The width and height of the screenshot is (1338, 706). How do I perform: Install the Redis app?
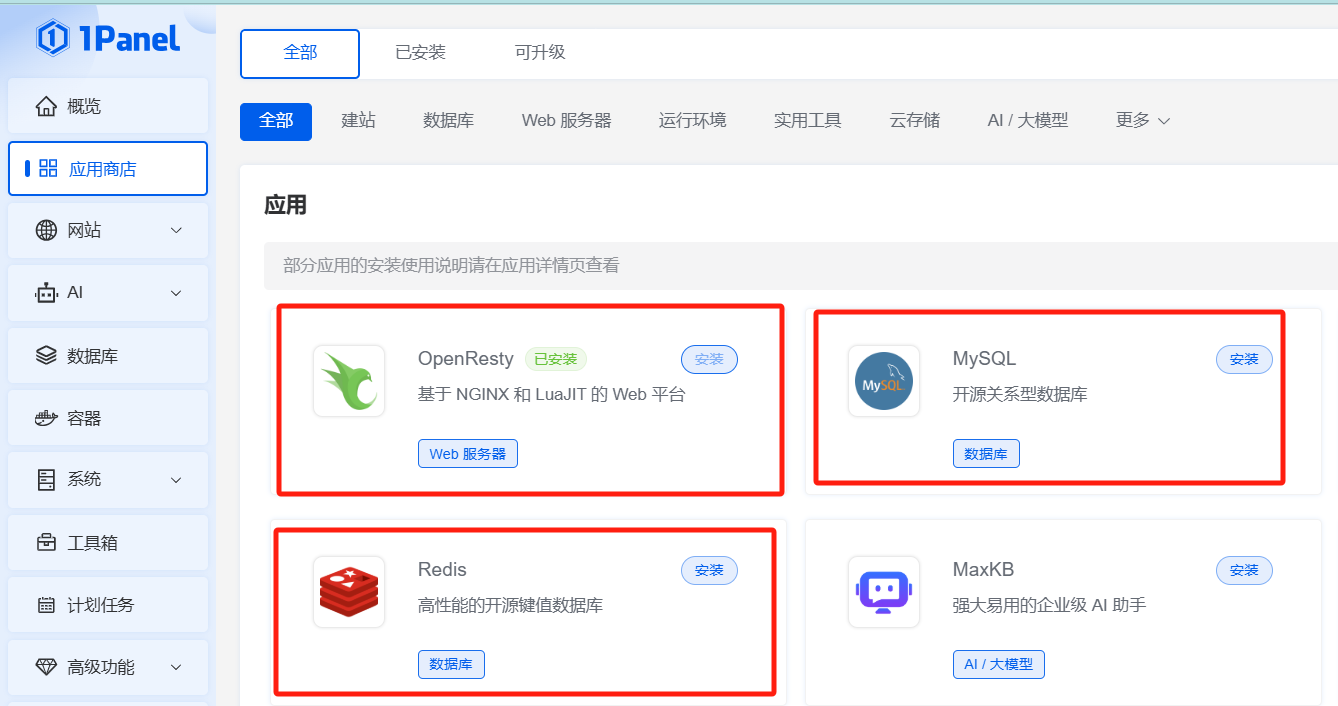pos(709,570)
